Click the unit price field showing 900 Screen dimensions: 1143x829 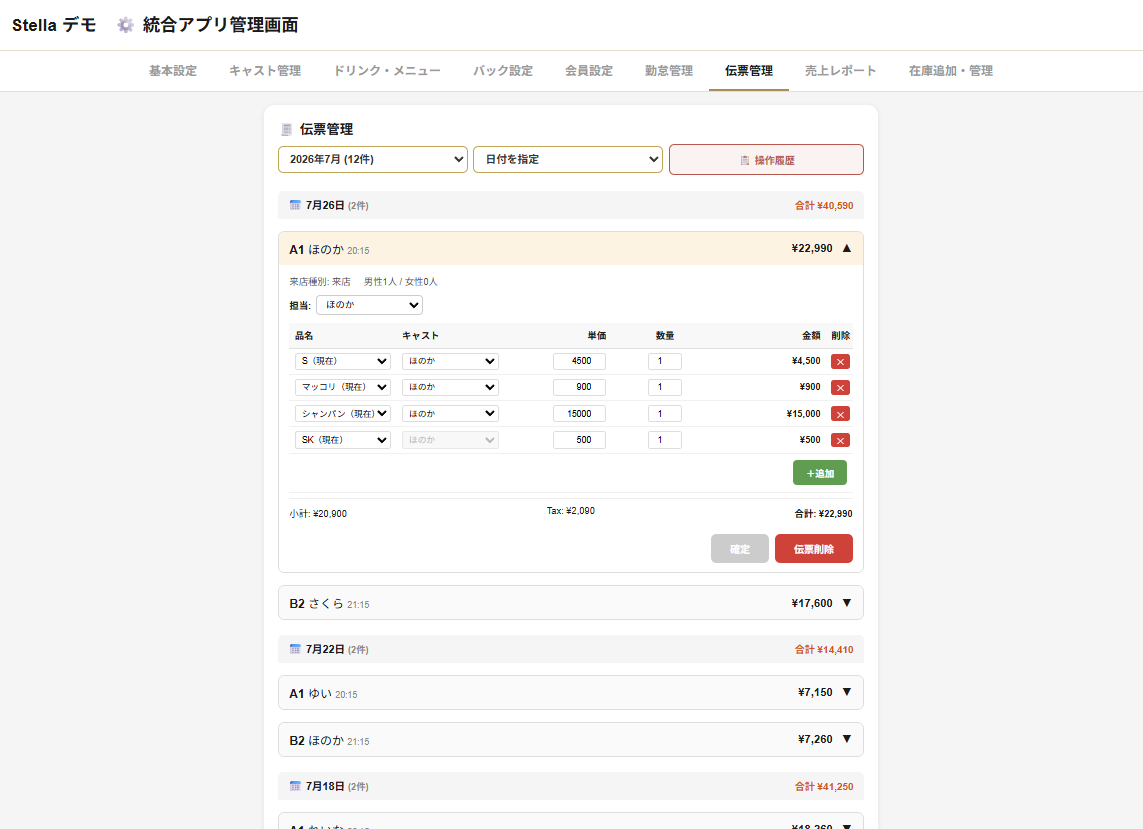579,387
